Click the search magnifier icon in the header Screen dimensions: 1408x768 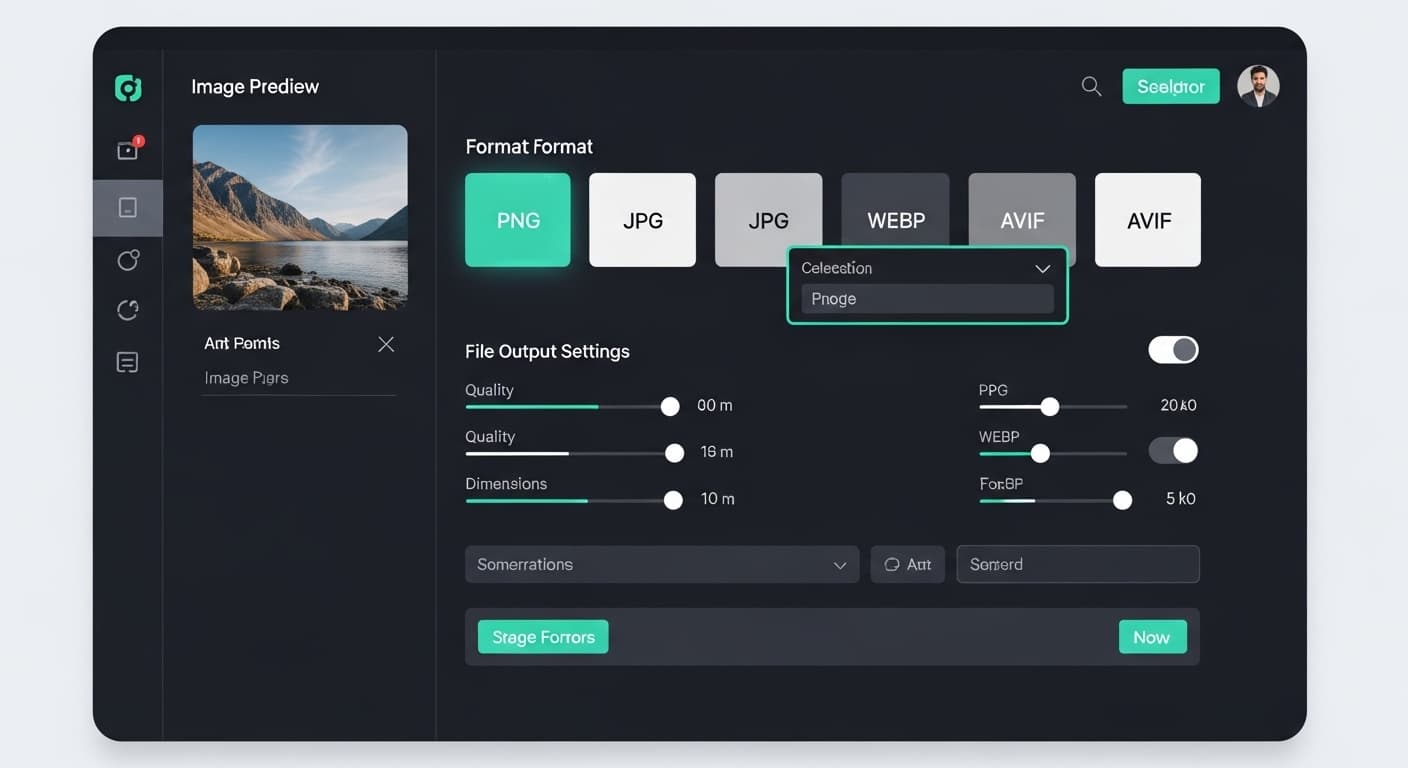coord(1091,86)
